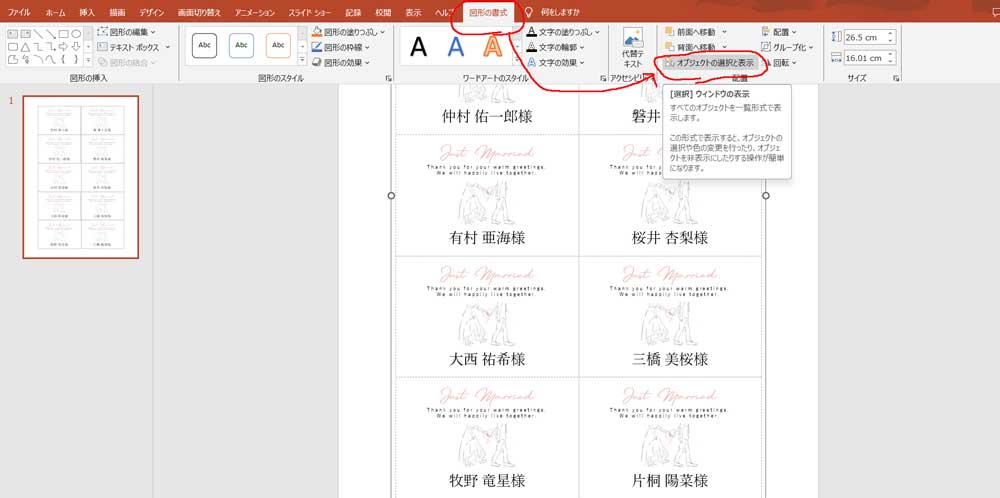Expand the Group (グループ化) dropdown

[786, 47]
